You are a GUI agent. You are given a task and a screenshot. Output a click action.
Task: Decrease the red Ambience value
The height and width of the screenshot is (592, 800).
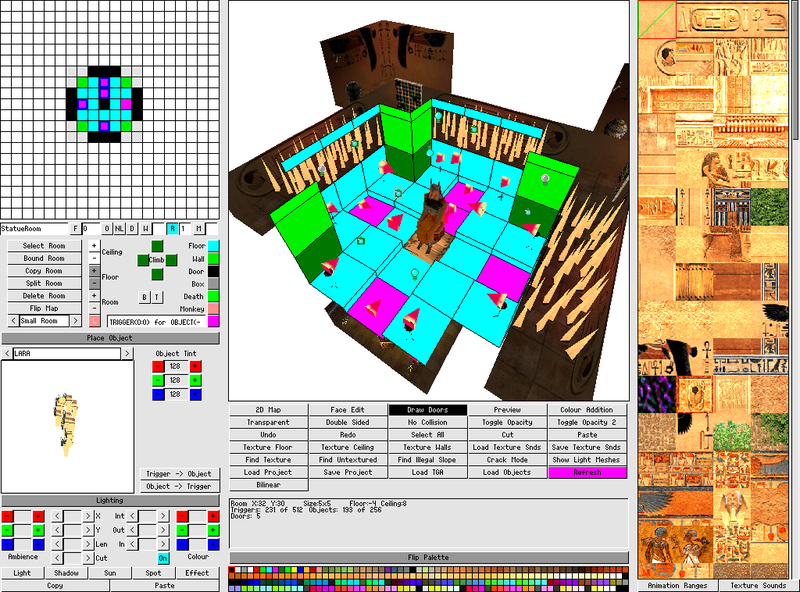tap(8, 516)
